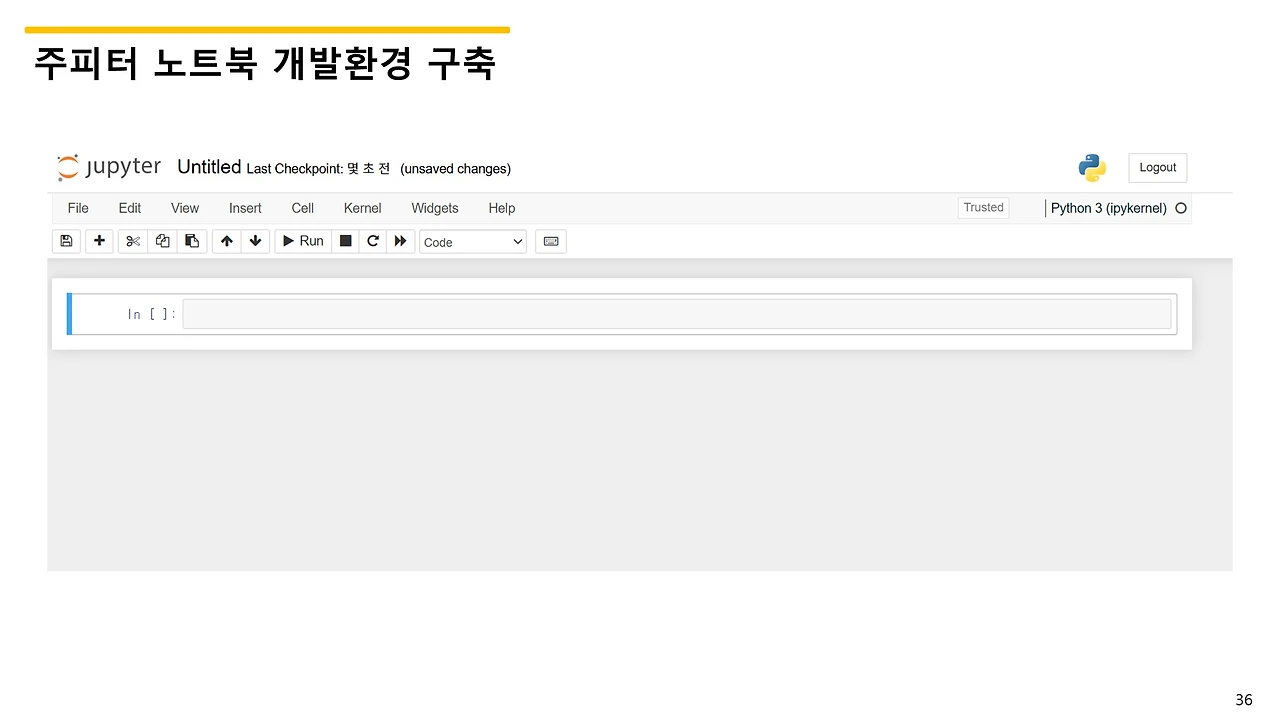Restart kernel and run all with fast-forward icon
Screen dimensions: 1280x720
pos(400,241)
